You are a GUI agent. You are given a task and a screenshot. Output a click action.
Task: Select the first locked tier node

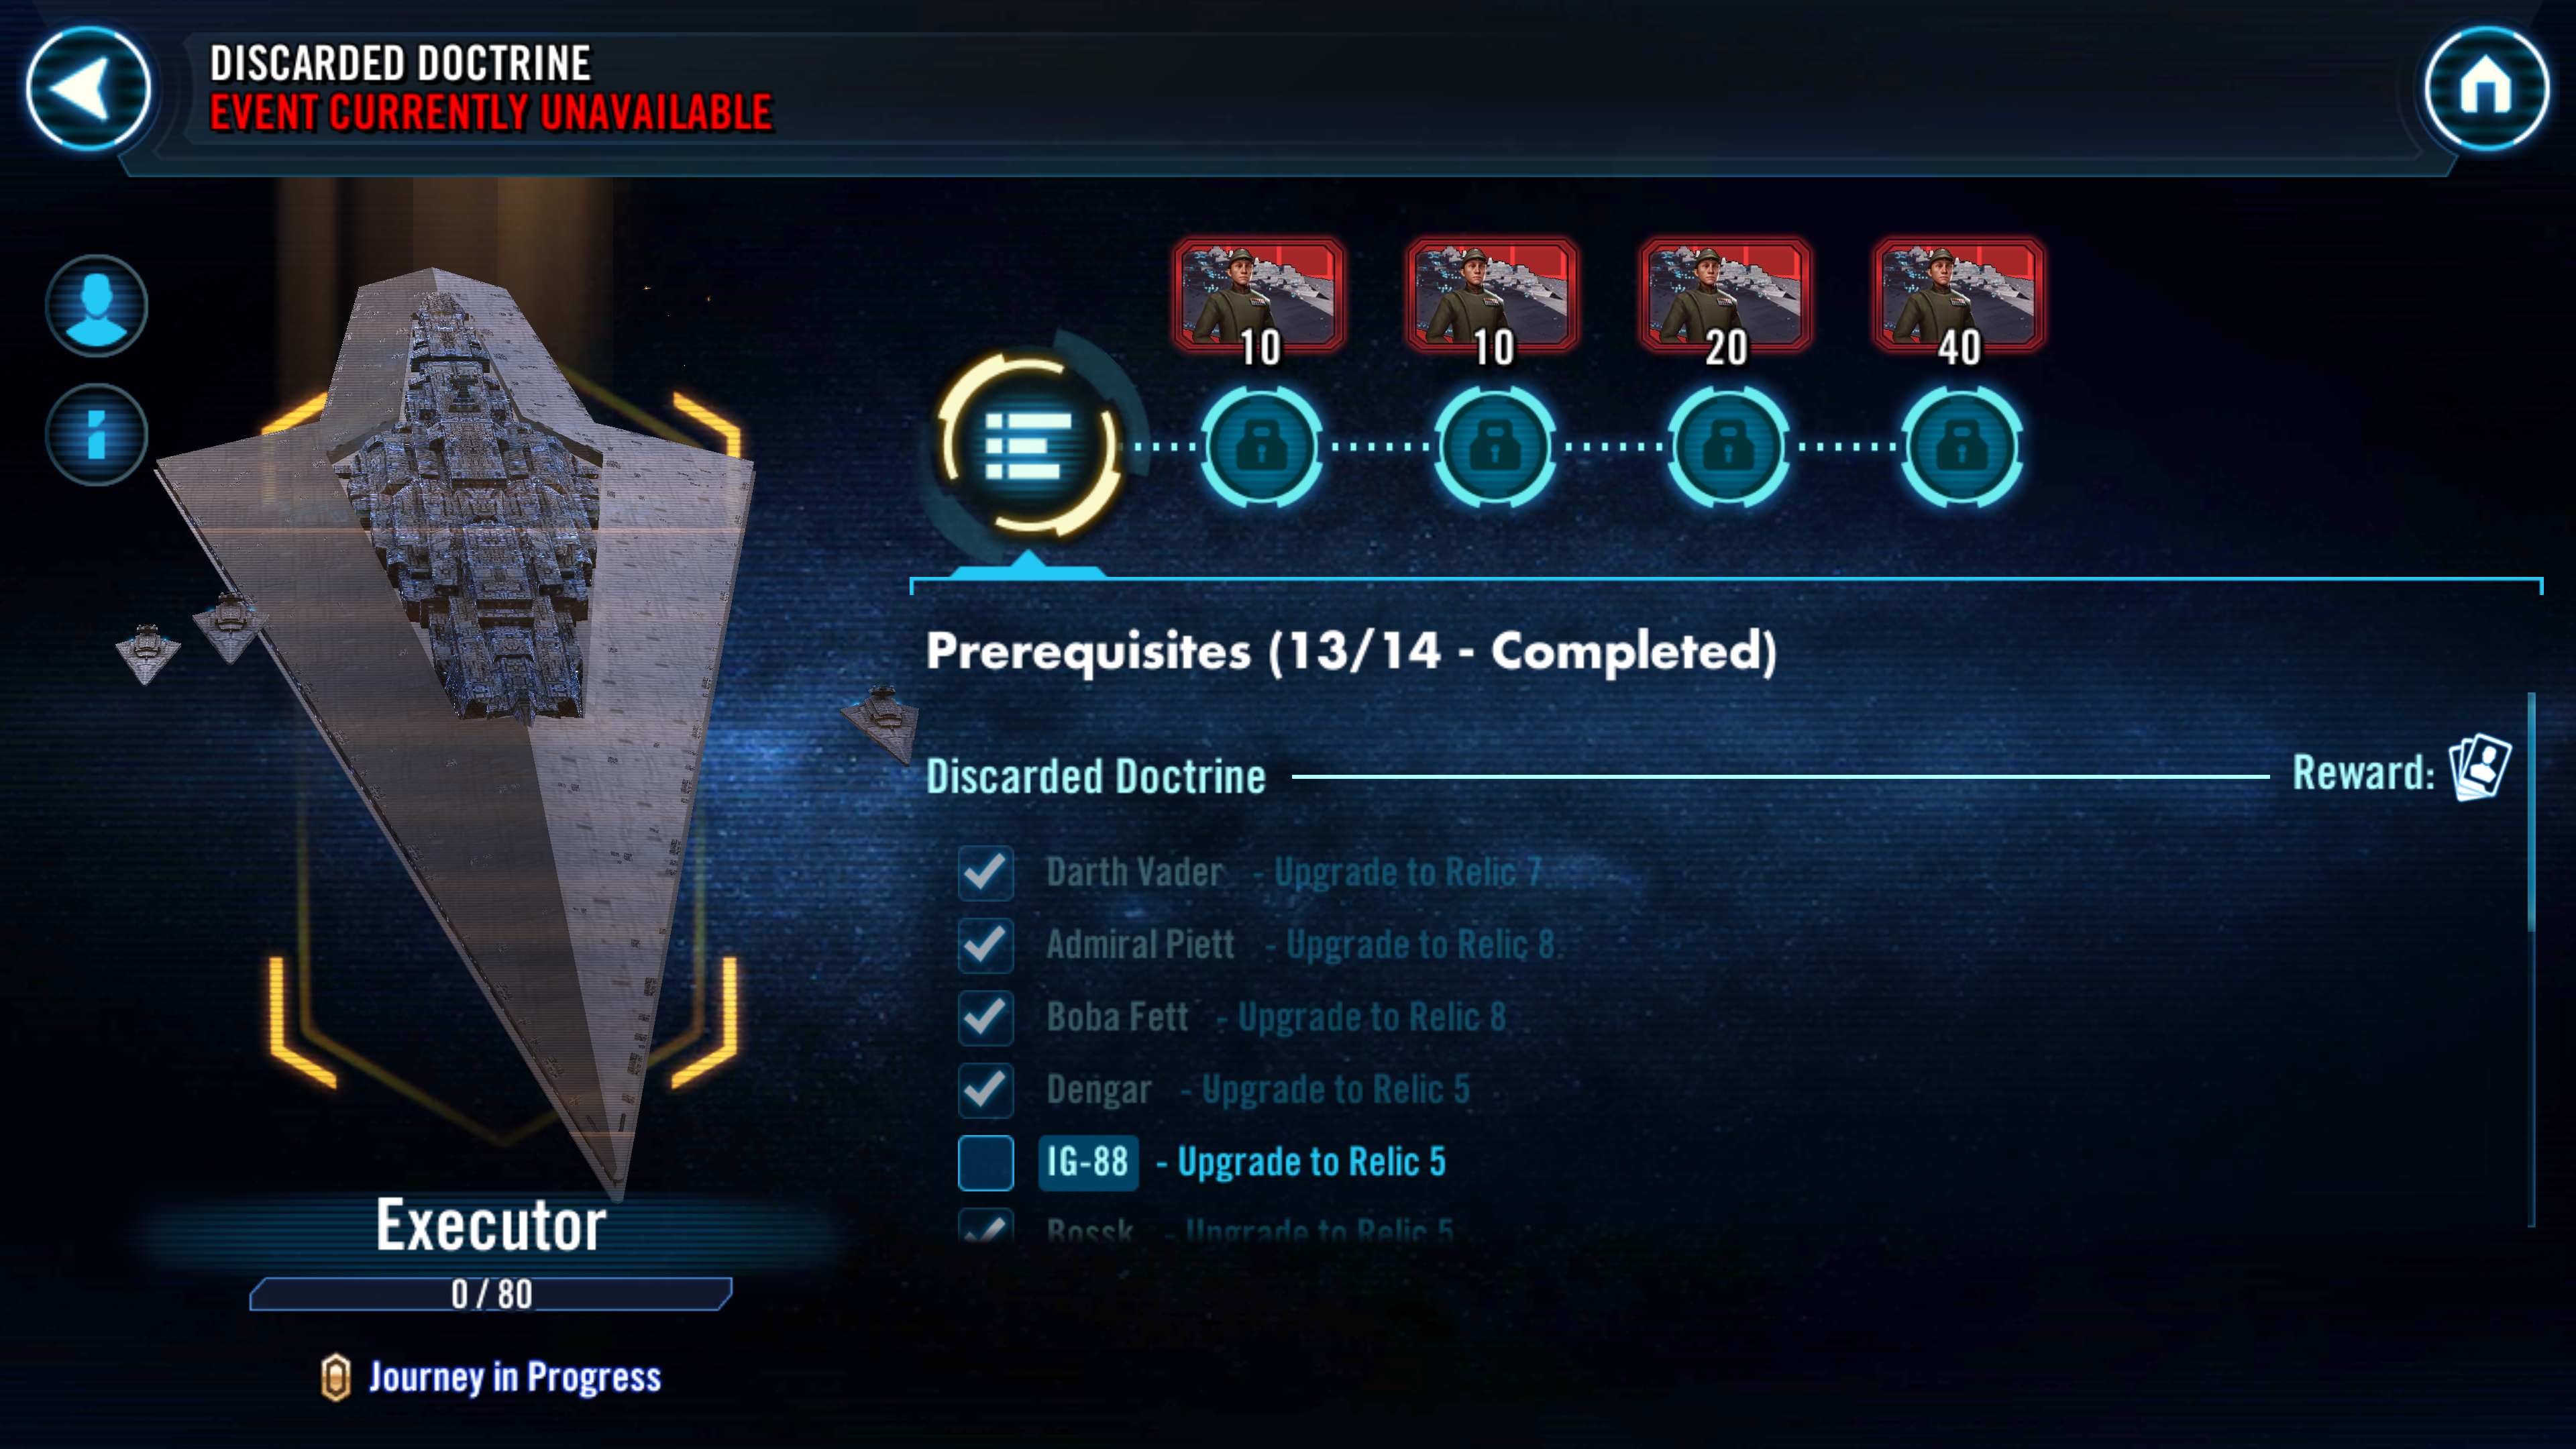(x=1261, y=446)
